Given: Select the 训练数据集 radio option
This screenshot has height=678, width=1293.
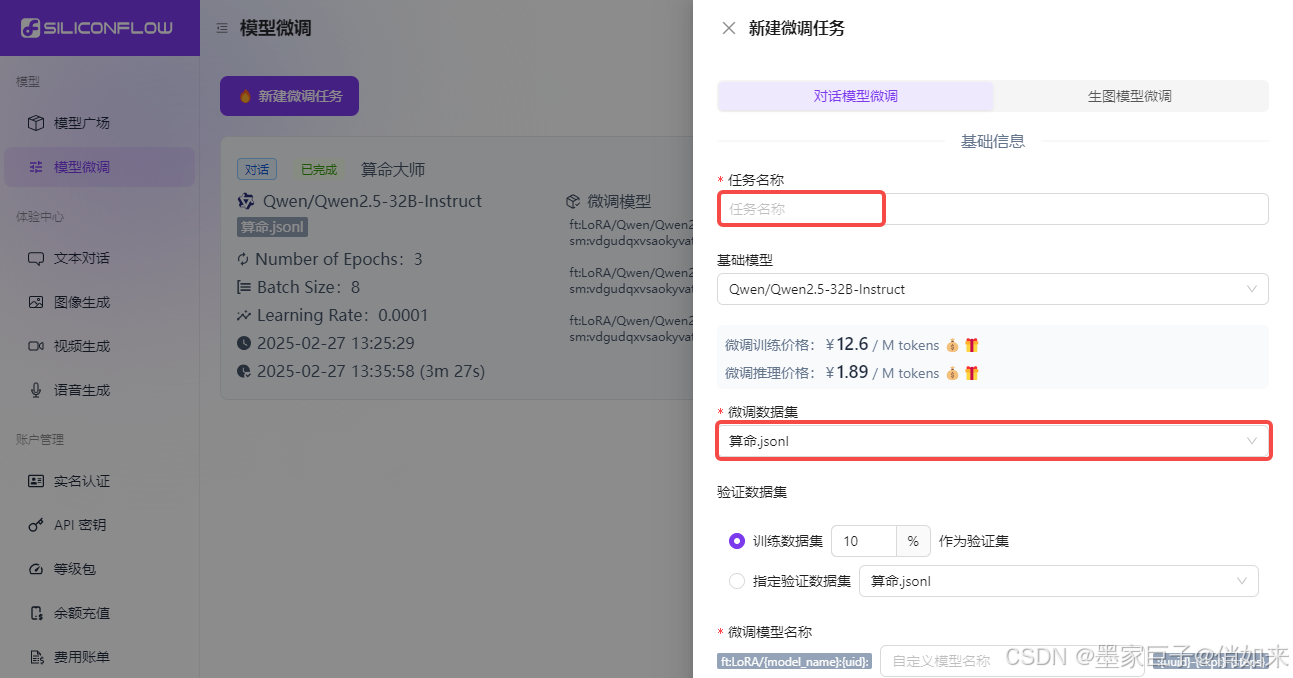Looking at the screenshot, I should click(737, 541).
